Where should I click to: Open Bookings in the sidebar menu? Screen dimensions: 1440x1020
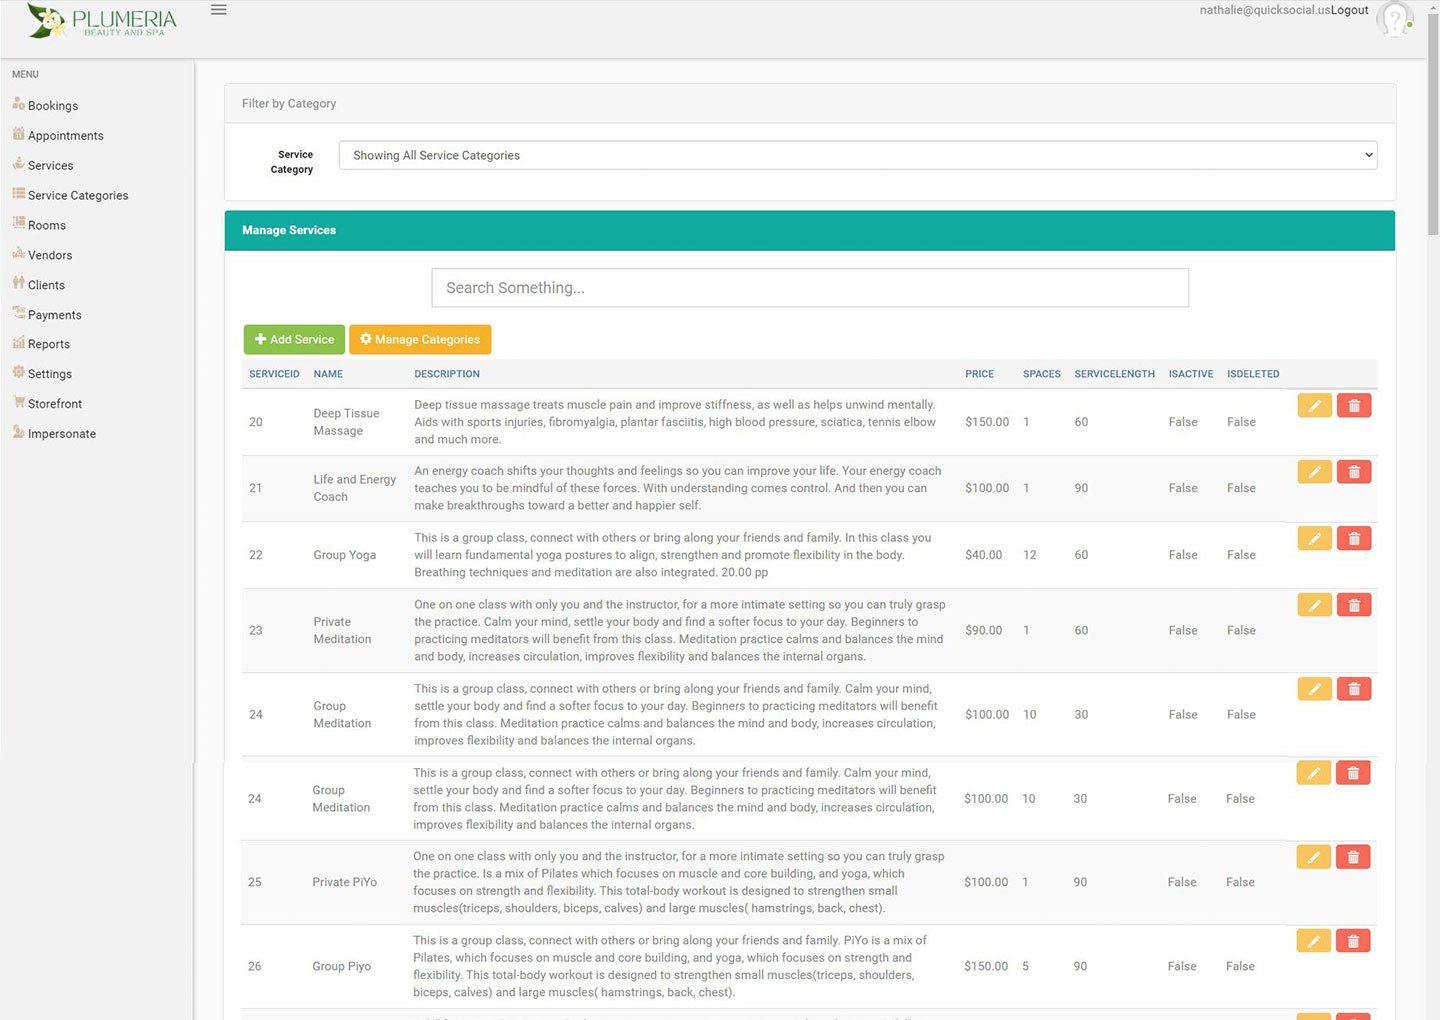[52, 106]
